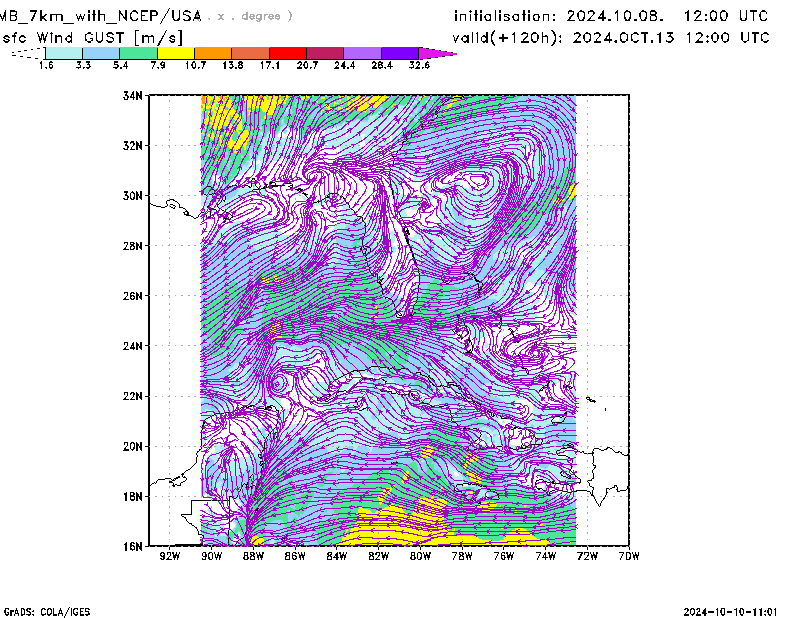Click the 16N latitude label

coord(133,546)
